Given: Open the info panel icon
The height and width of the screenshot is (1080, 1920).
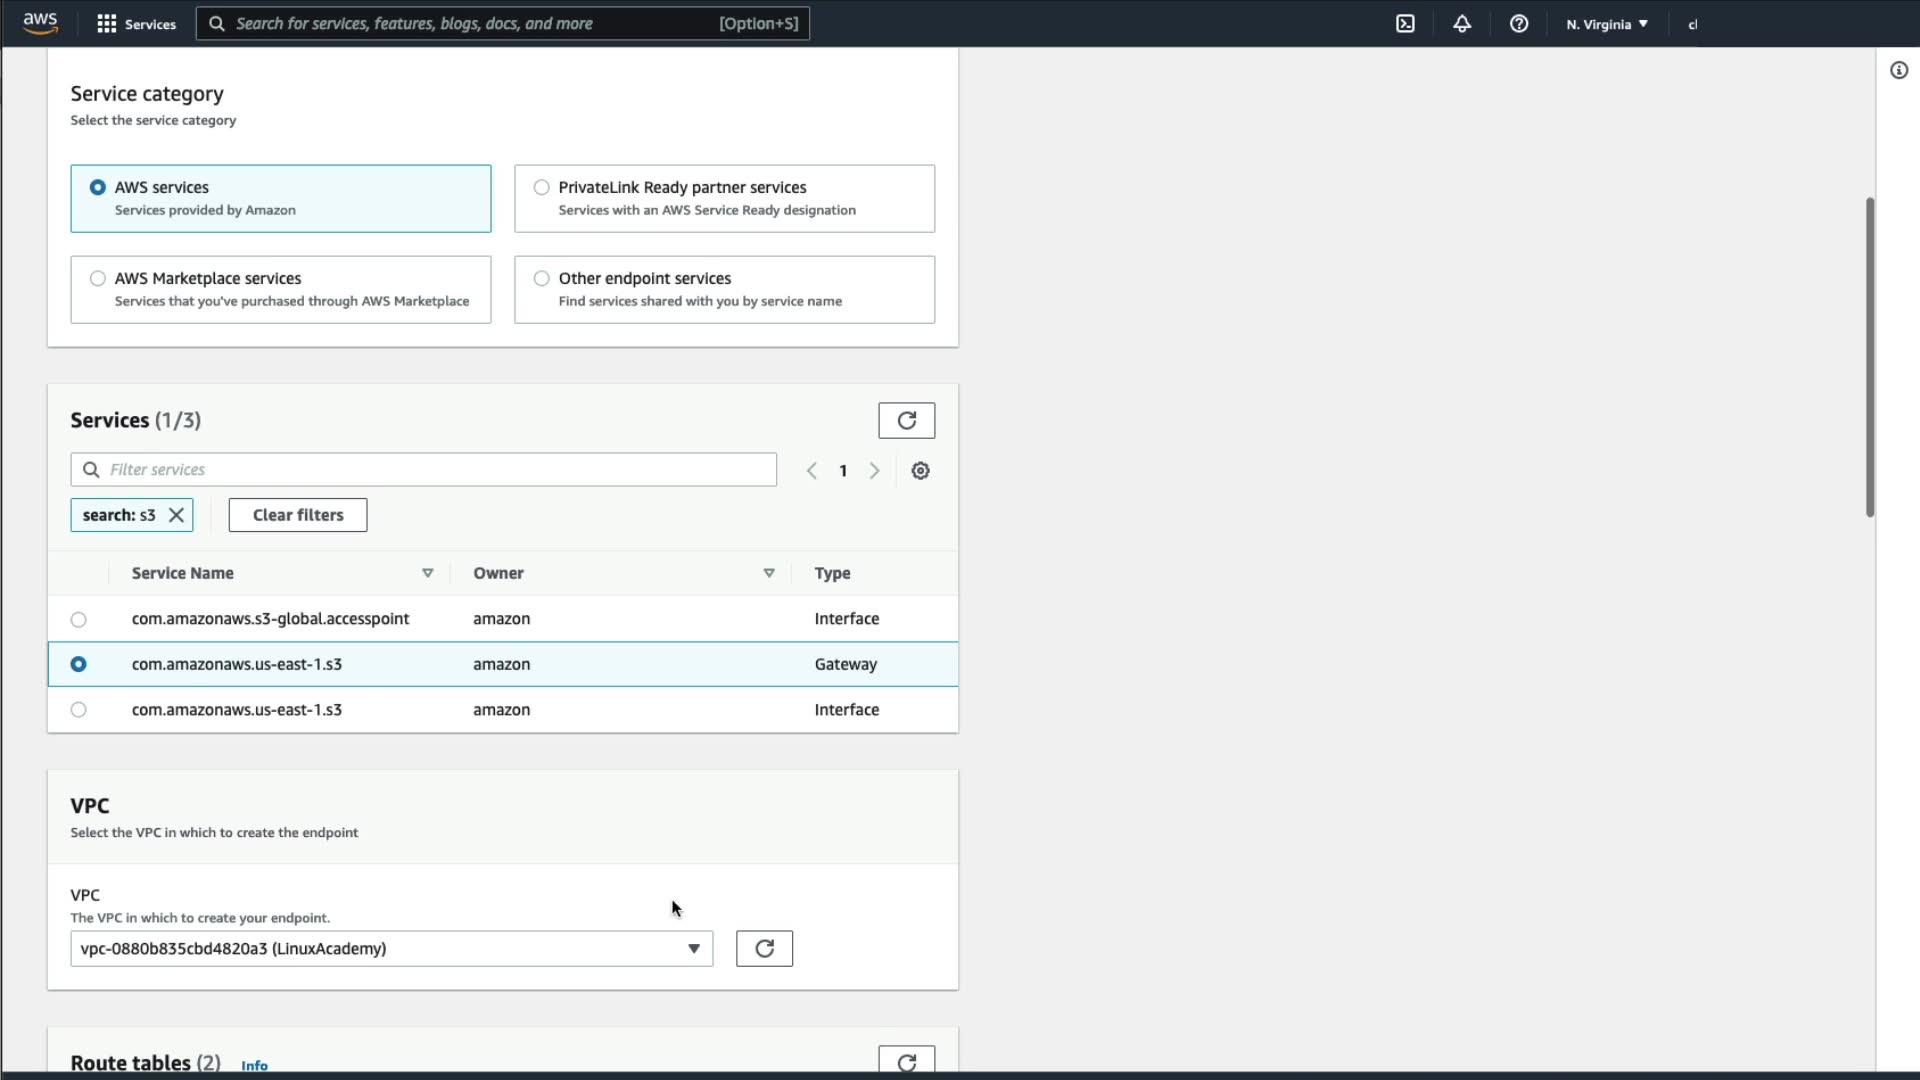Looking at the screenshot, I should pyautogui.click(x=1899, y=70).
